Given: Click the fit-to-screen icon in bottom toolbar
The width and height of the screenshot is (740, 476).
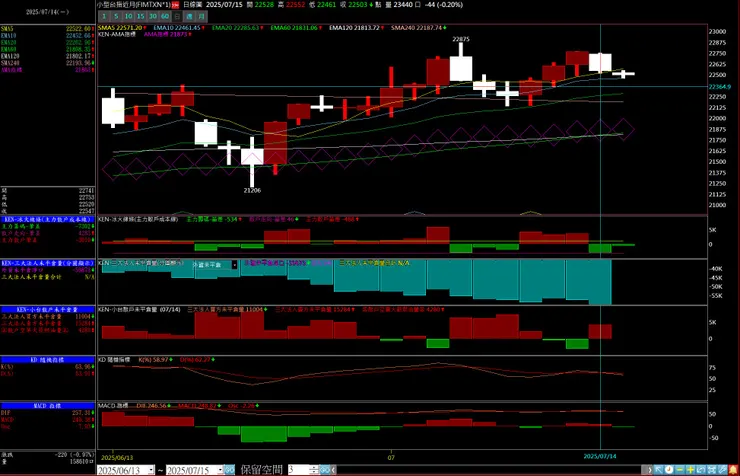Looking at the screenshot, I should pyautogui.click(x=712, y=470).
